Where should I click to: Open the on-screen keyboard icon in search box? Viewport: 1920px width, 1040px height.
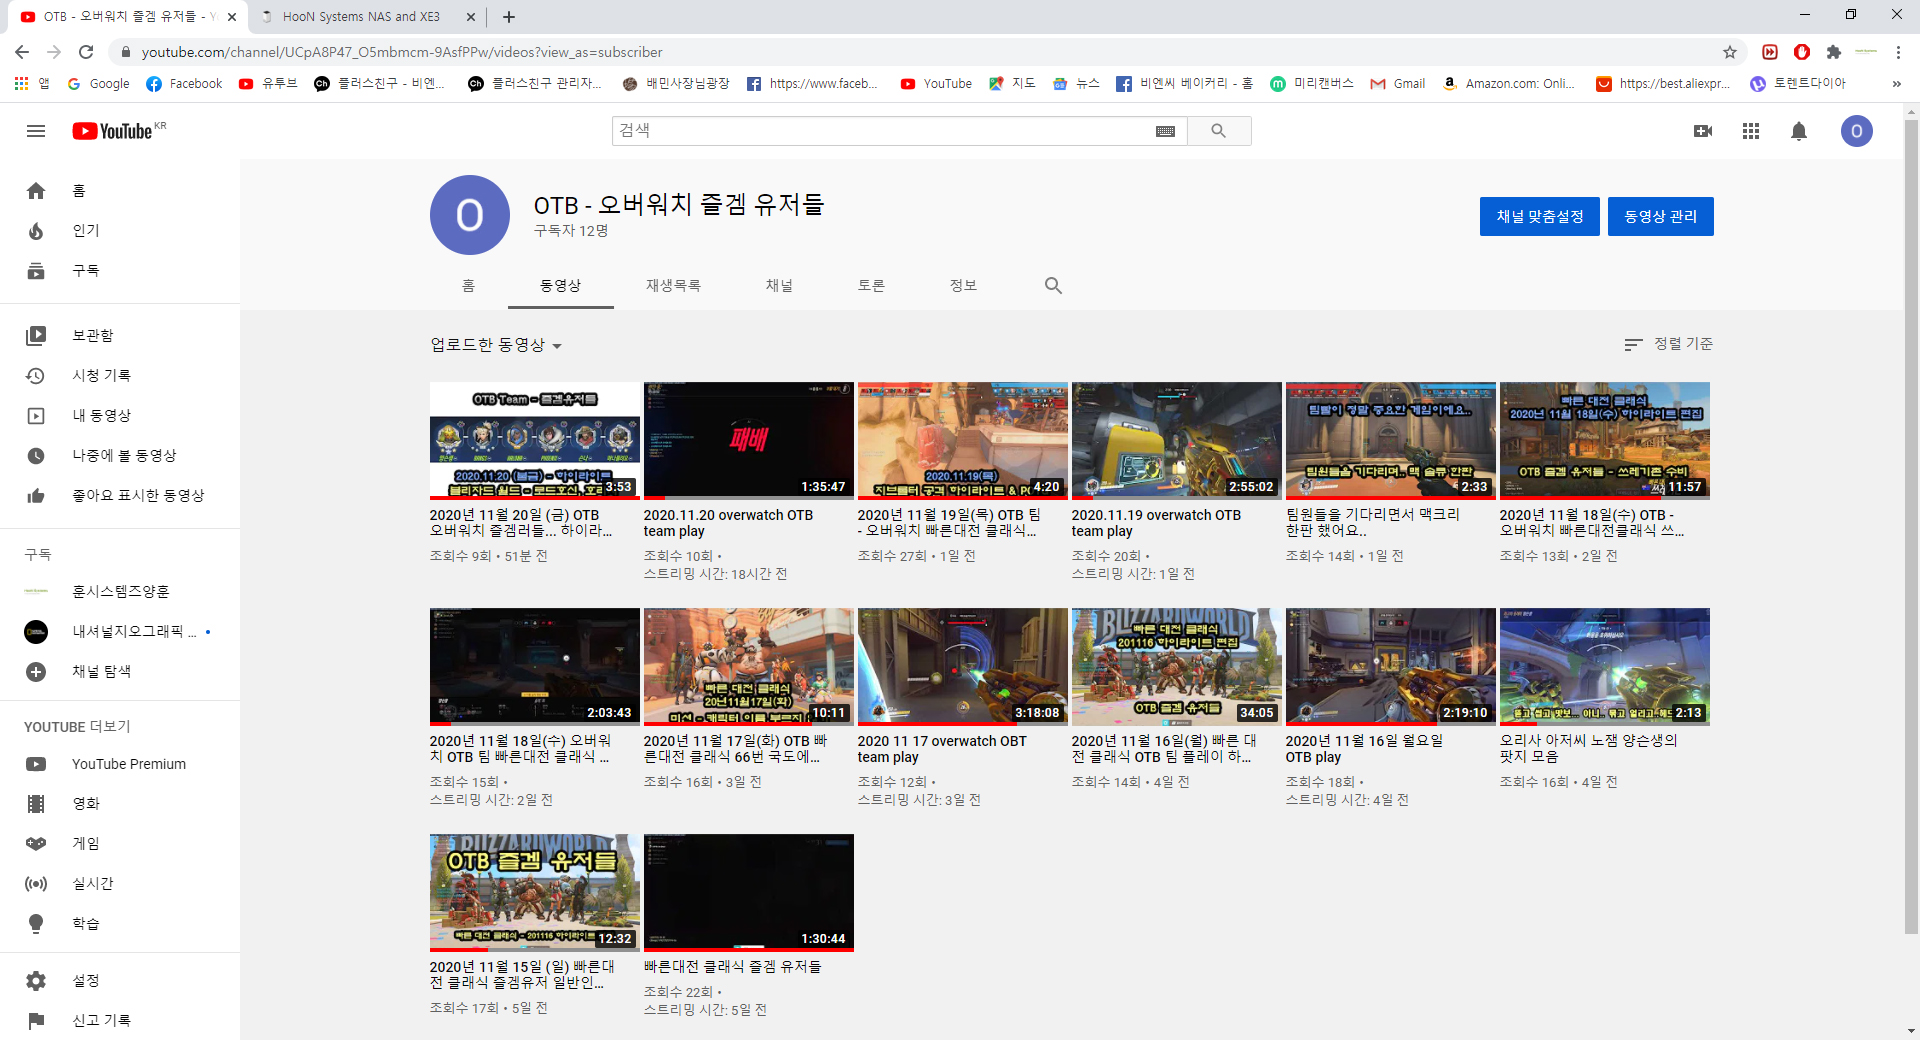click(1165, 131)
